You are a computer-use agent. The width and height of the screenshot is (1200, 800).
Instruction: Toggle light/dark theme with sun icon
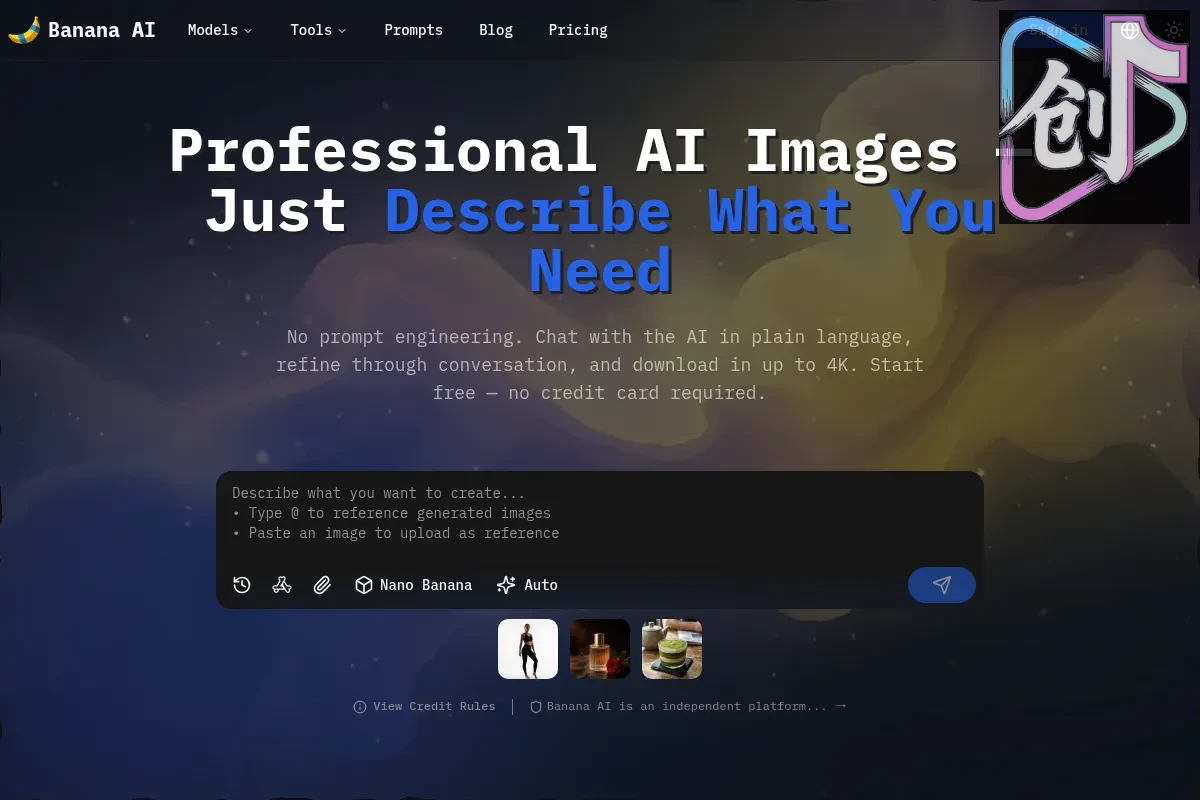[1174, 30]
